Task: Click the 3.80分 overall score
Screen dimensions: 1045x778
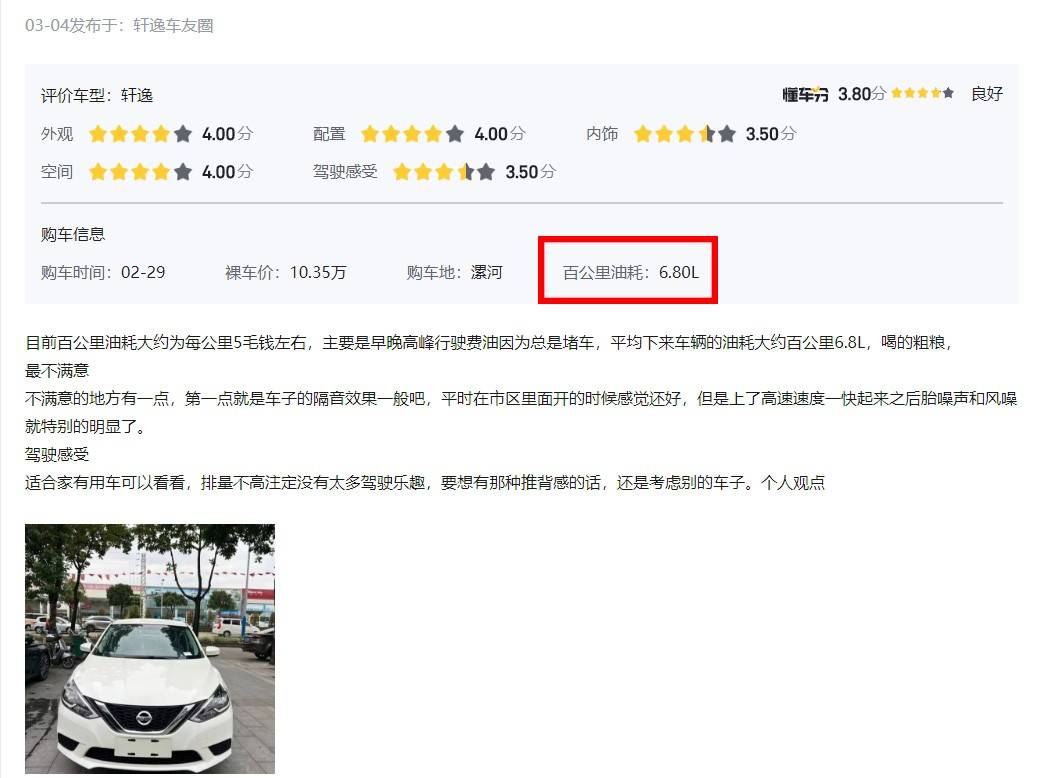Action: coord(862,94)
